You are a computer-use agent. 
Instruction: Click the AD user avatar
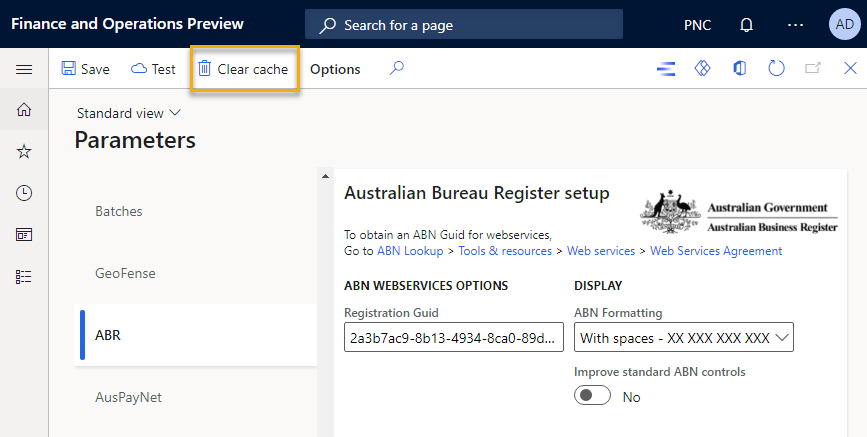(x=844, y=24)
